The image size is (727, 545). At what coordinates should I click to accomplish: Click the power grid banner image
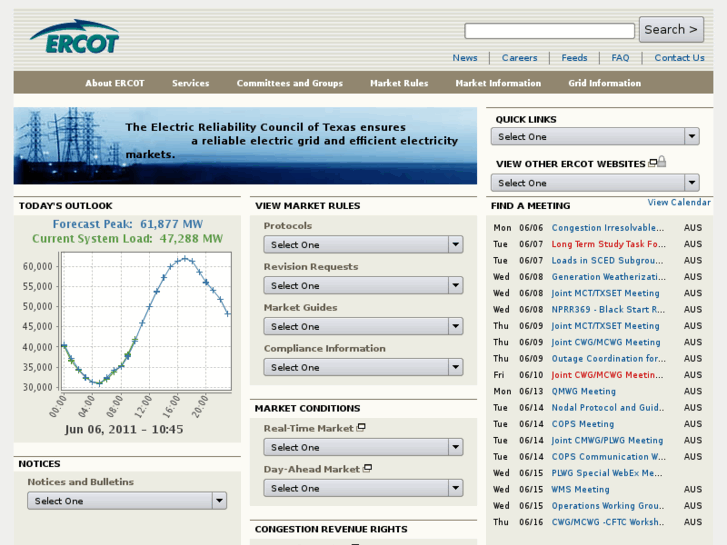245,146
